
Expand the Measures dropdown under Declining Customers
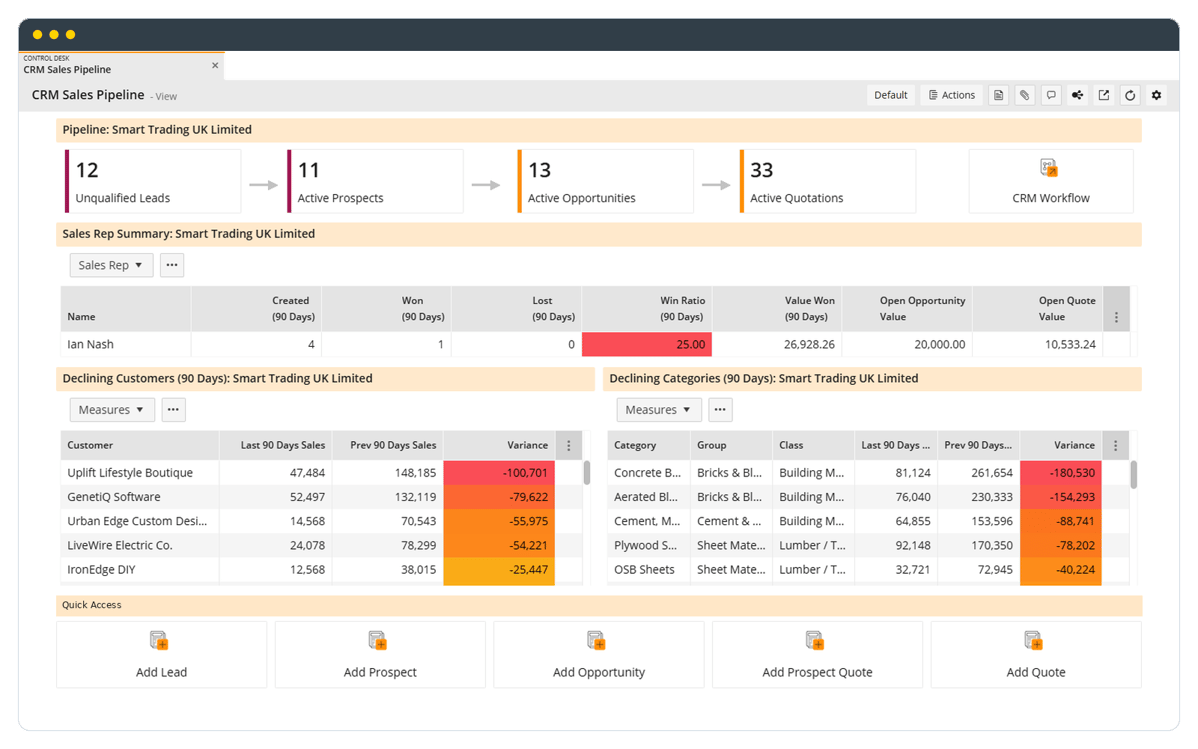(x=112, y=410)
